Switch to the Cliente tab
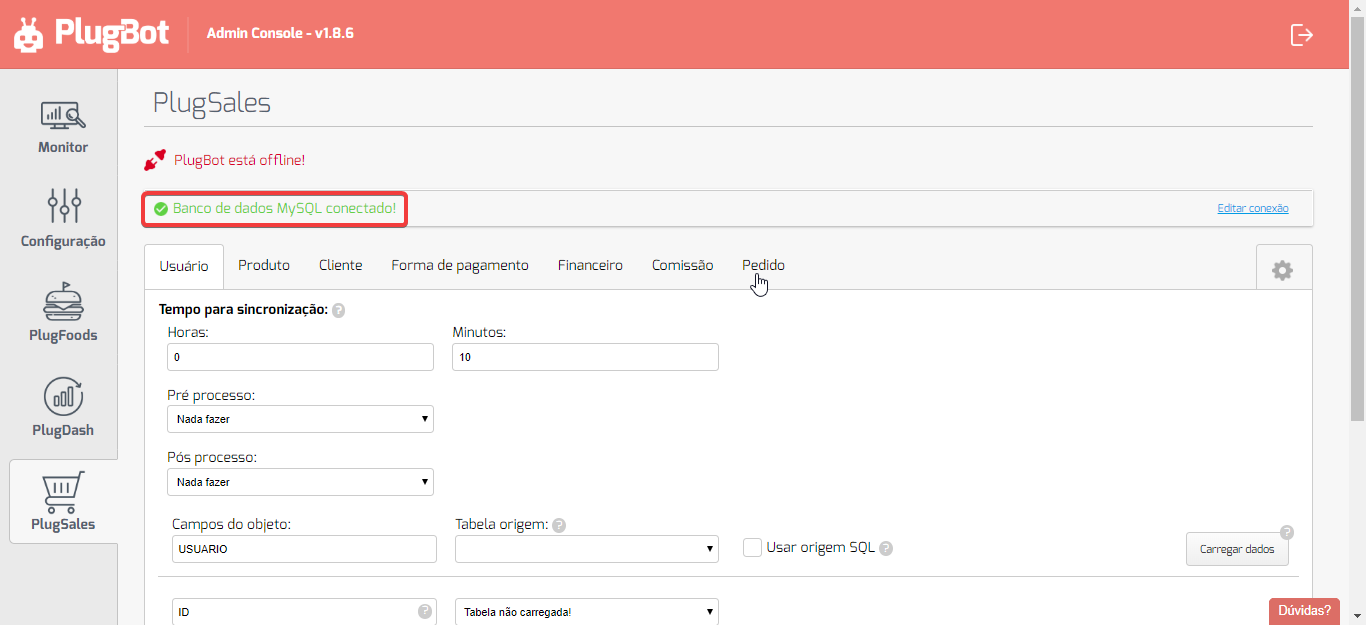The width and height of the screenshot is (1366, 625). coord(341,265)
